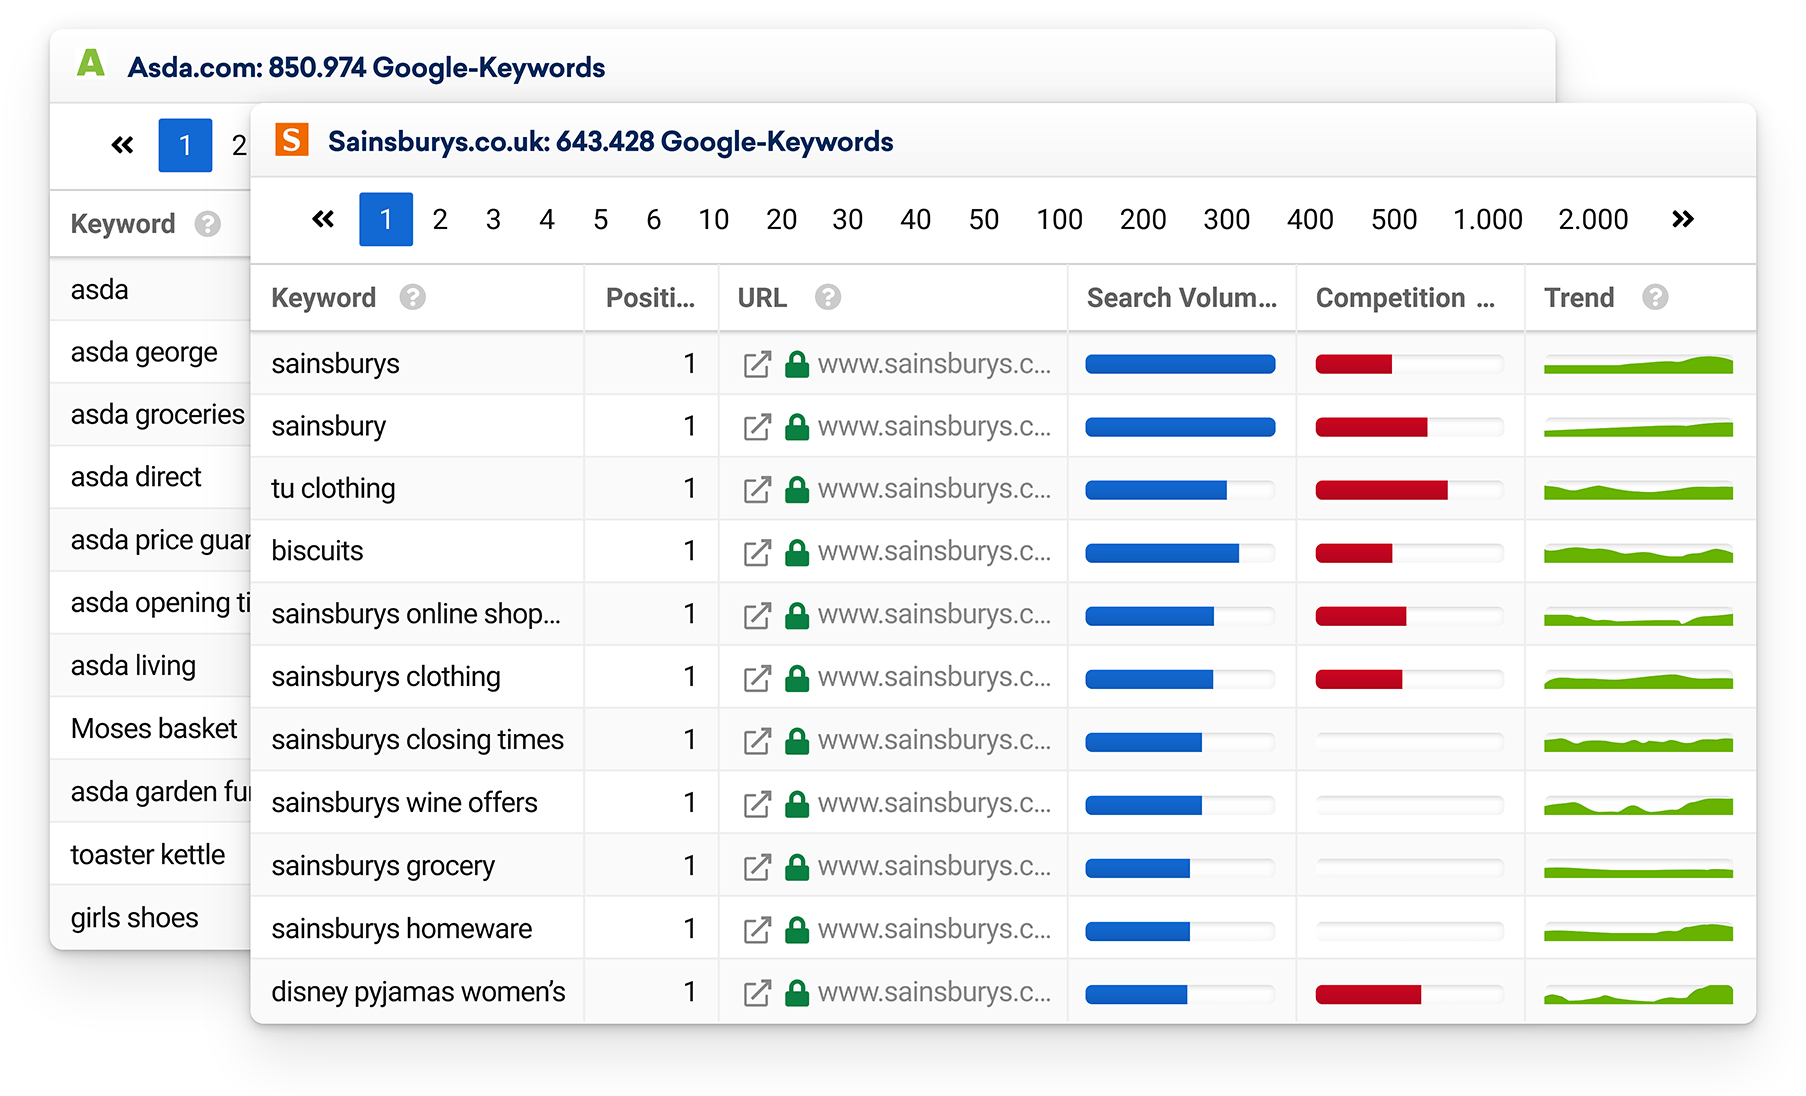Screen dimensions: 1806x1096
Task: Click help icon next to URL column header
Action: [828, 297]
